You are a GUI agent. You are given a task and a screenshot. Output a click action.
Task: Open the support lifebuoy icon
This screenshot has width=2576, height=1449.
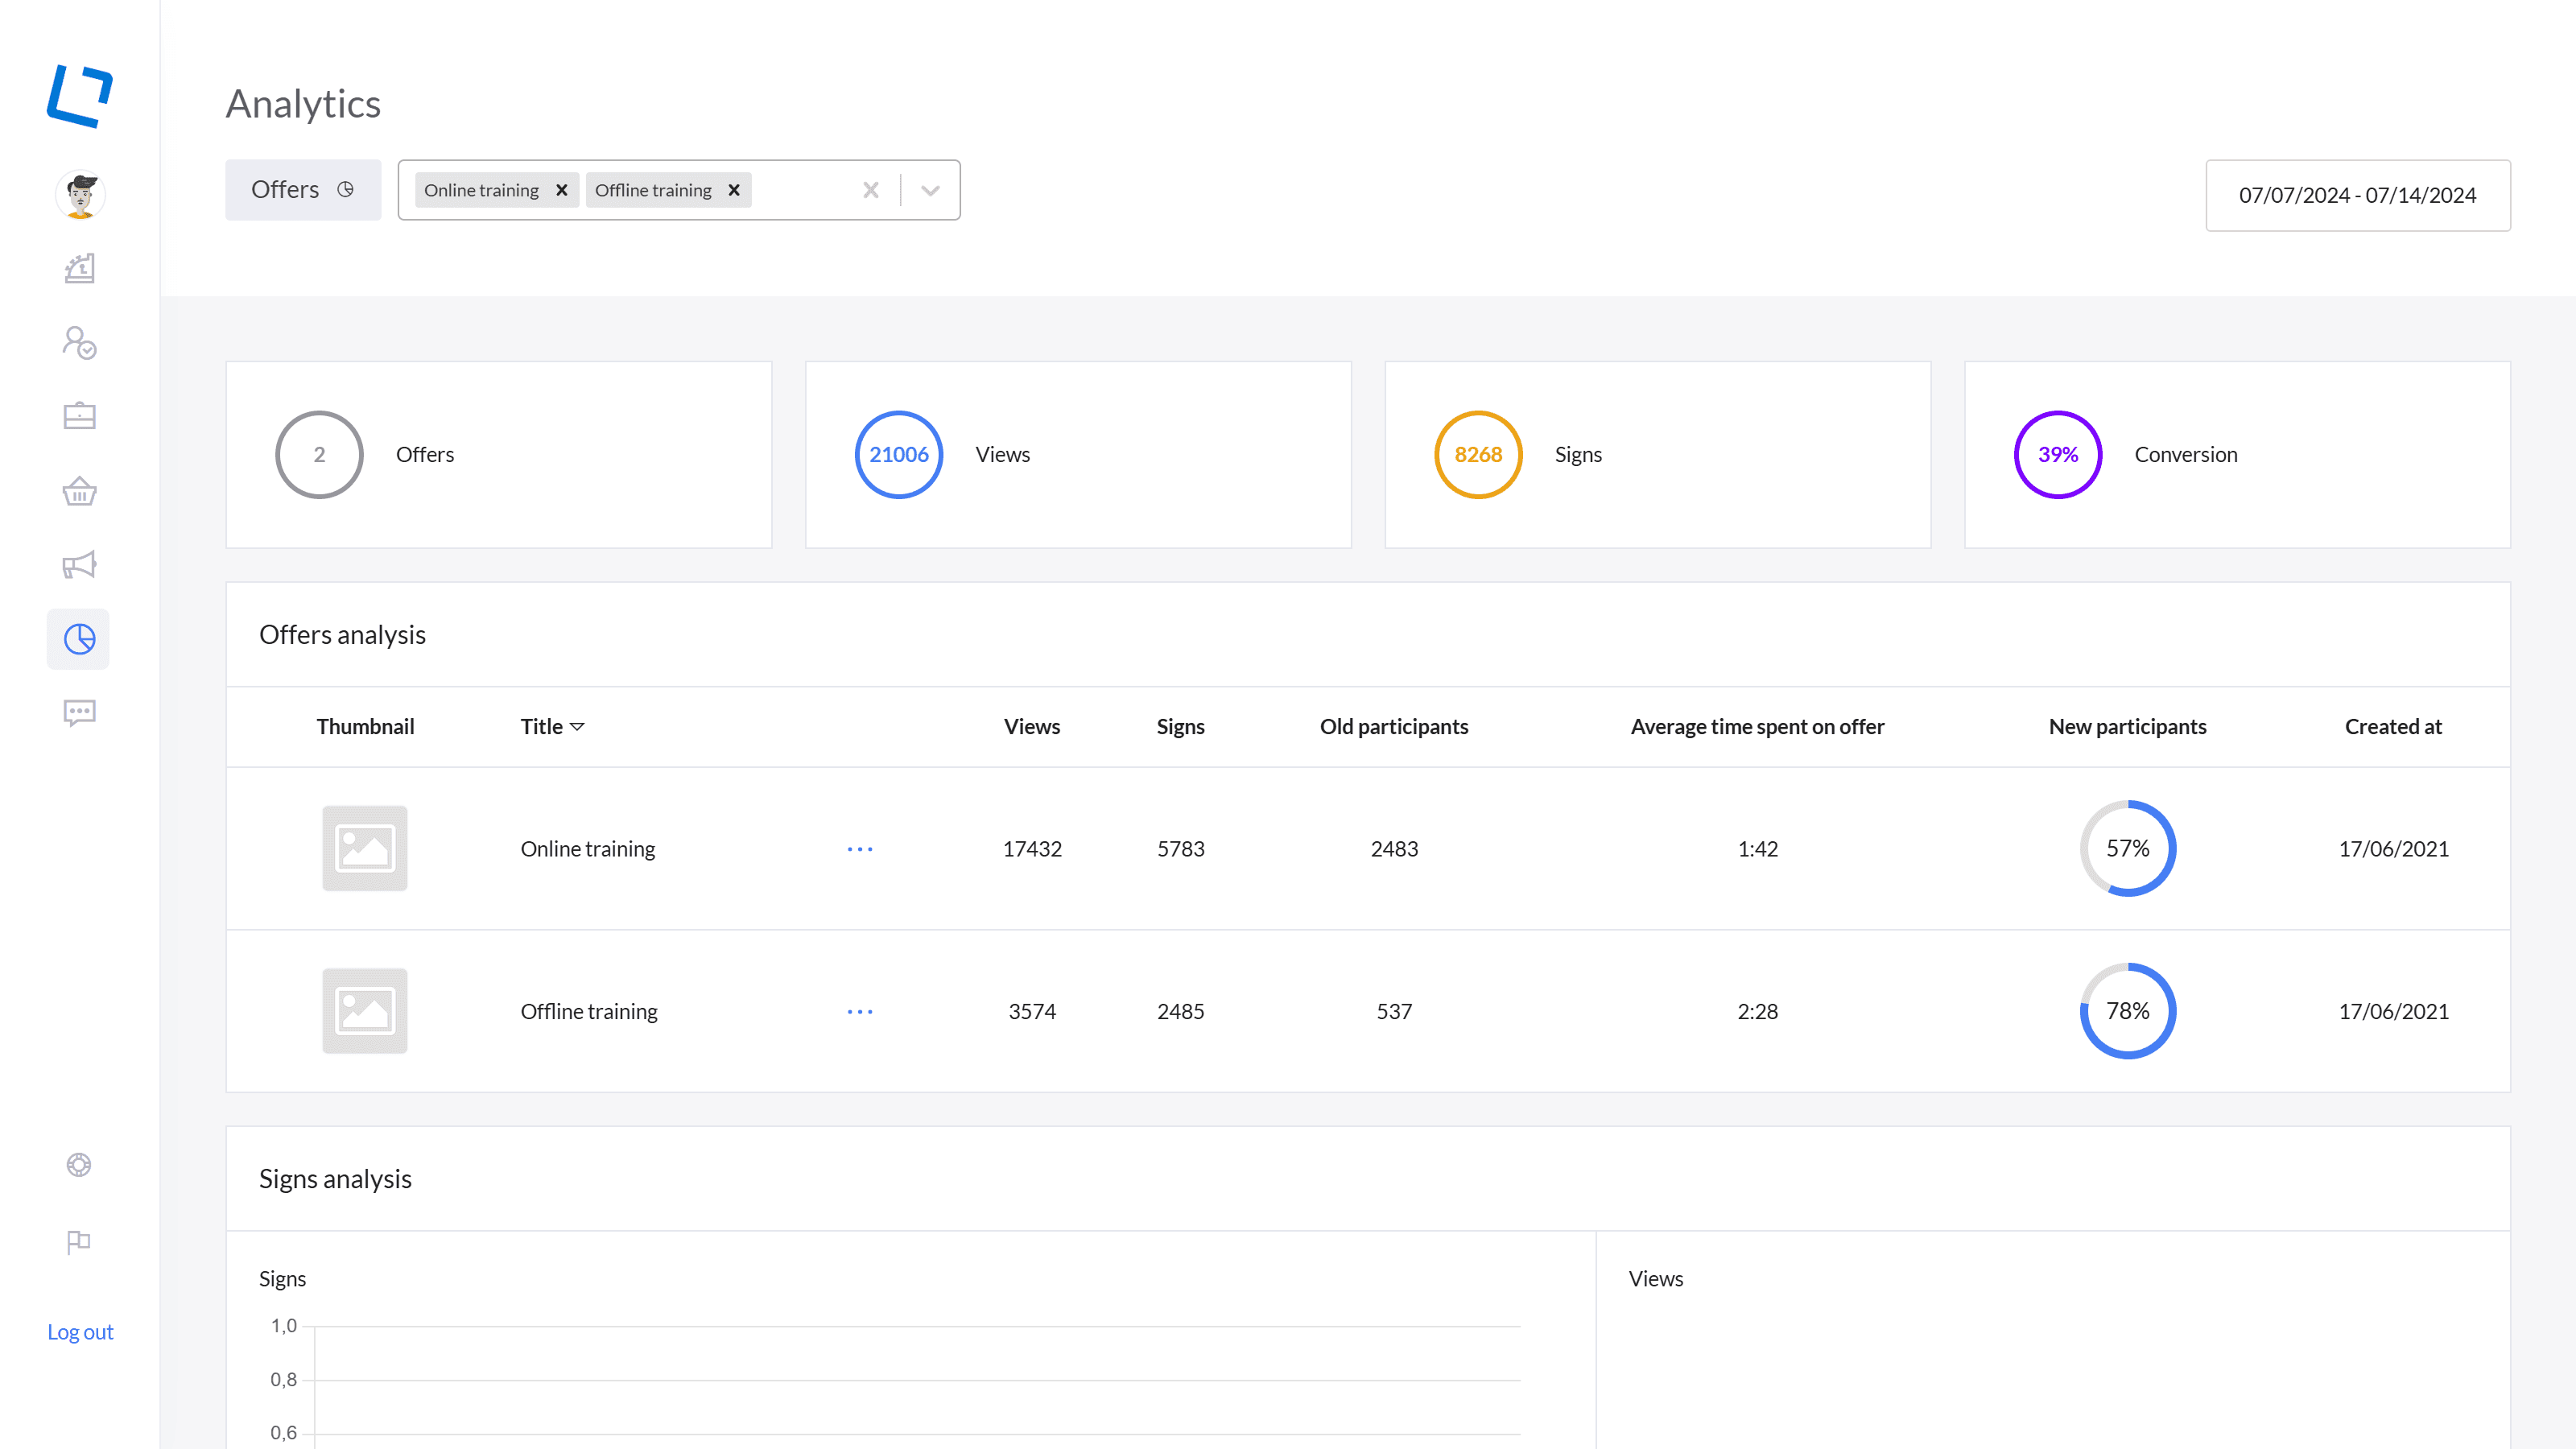tap(79, 1165)
